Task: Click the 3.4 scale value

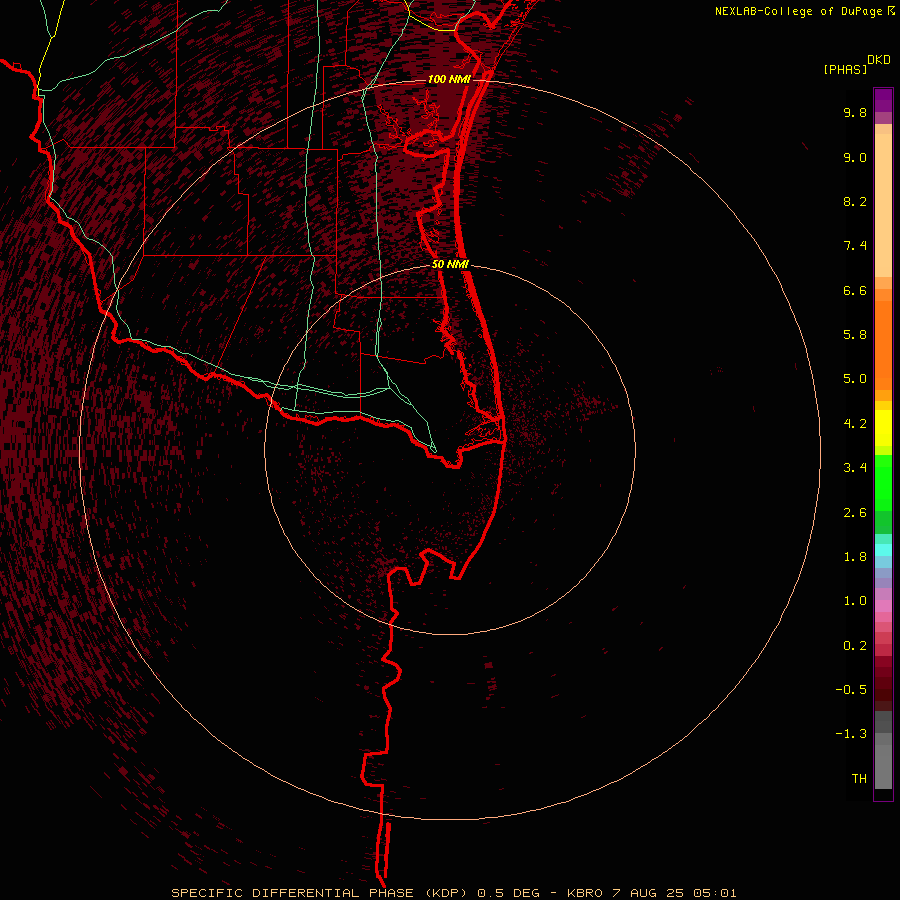Action: (x=855, y=468)
